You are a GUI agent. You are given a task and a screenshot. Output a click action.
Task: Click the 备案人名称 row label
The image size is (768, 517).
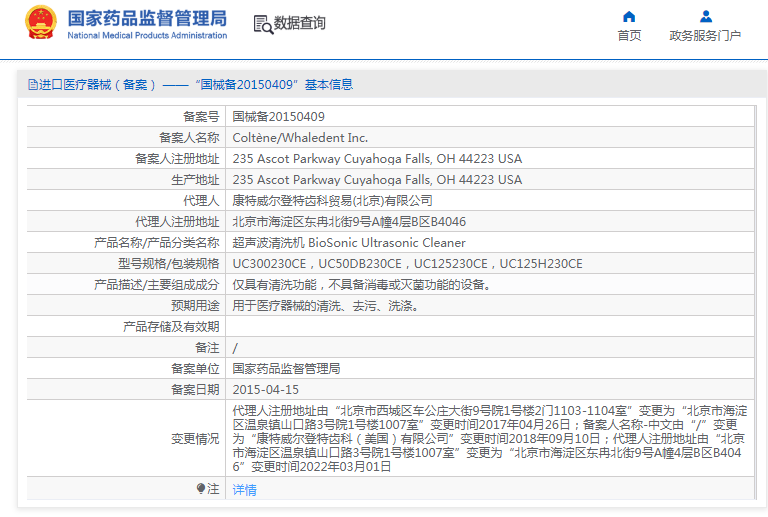[189, 138]
